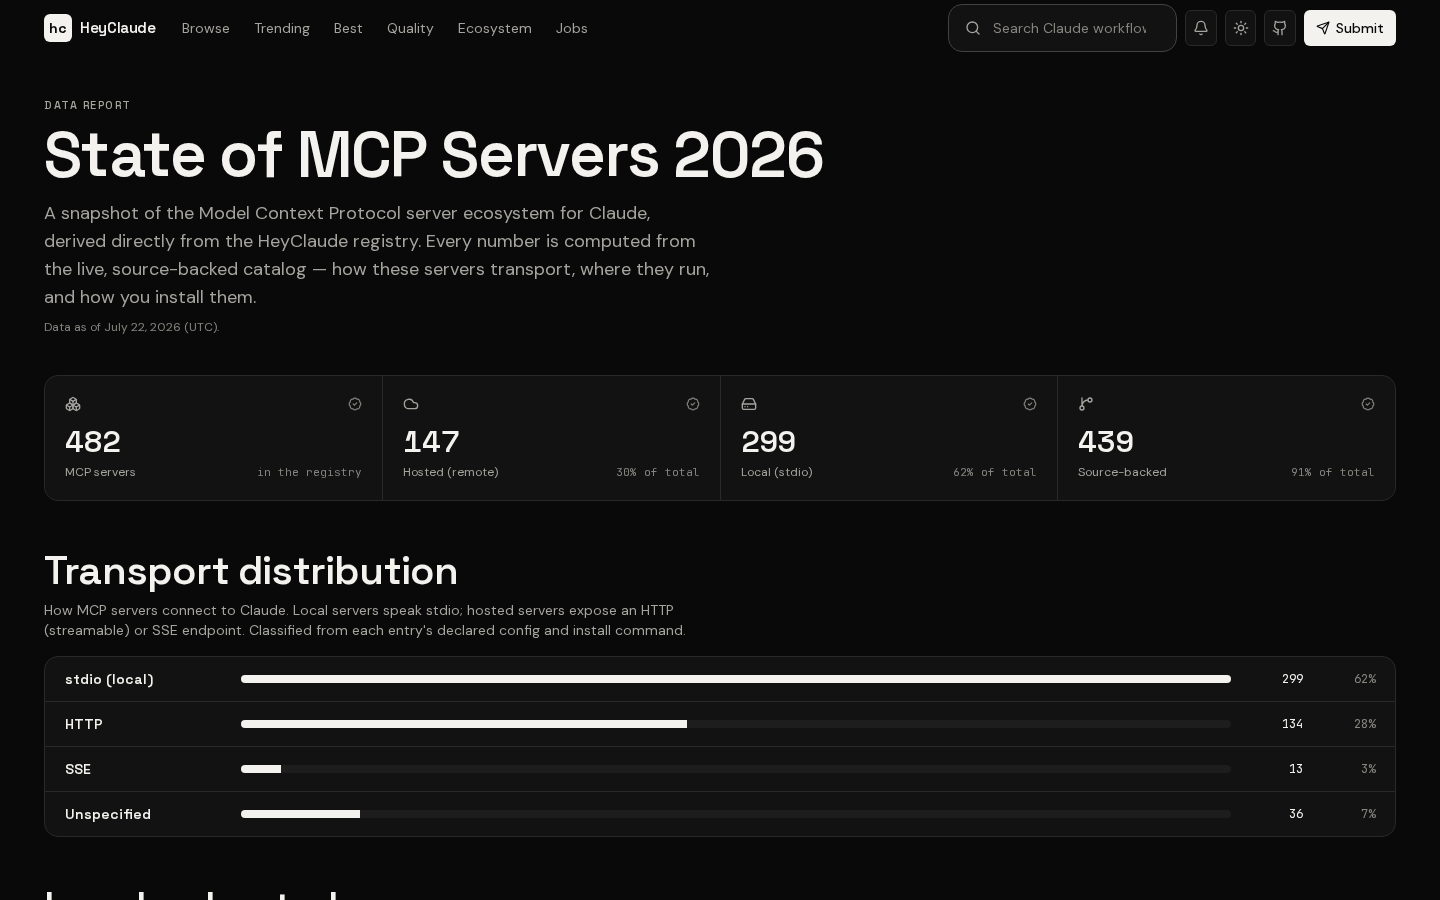Toggle the light/dark theme sun icon
The width and height of the screenshot is (1440, 900).
[x=1241, y=28]
